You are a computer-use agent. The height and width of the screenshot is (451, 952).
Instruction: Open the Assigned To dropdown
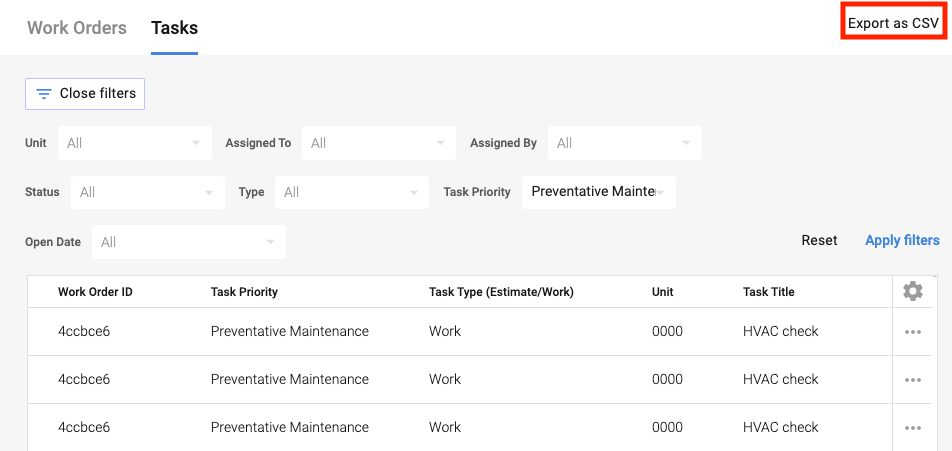[379, 143]
